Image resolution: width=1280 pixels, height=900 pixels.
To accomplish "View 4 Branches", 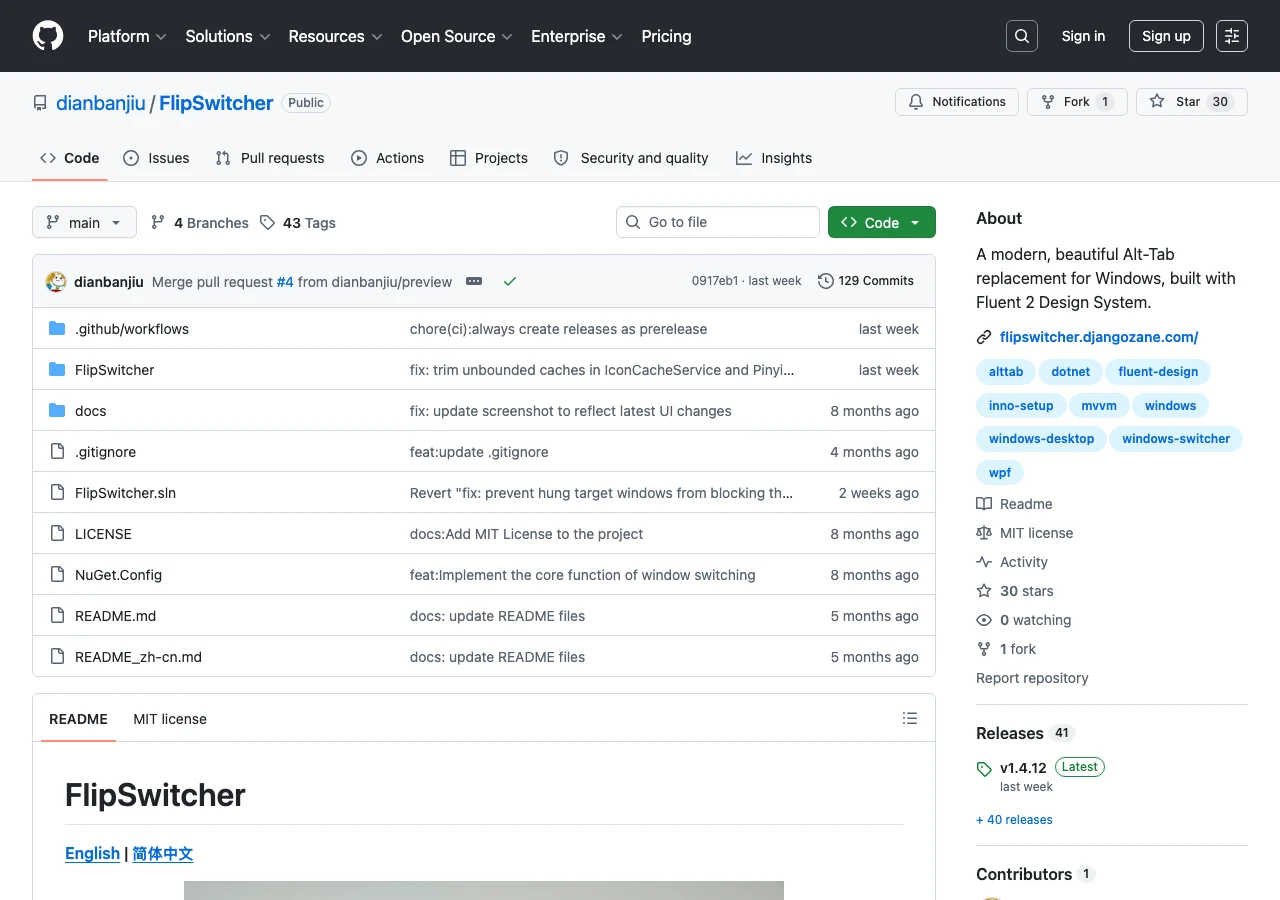I will pyautogui.click(x=200, y=223).
